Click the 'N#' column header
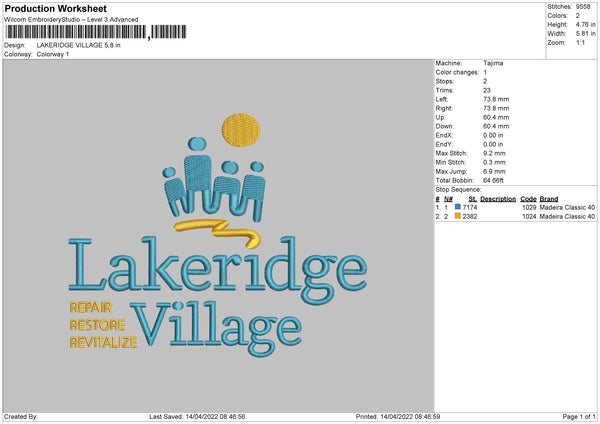The height and width of the screenshot is (424, 600). tap(448, 199)
